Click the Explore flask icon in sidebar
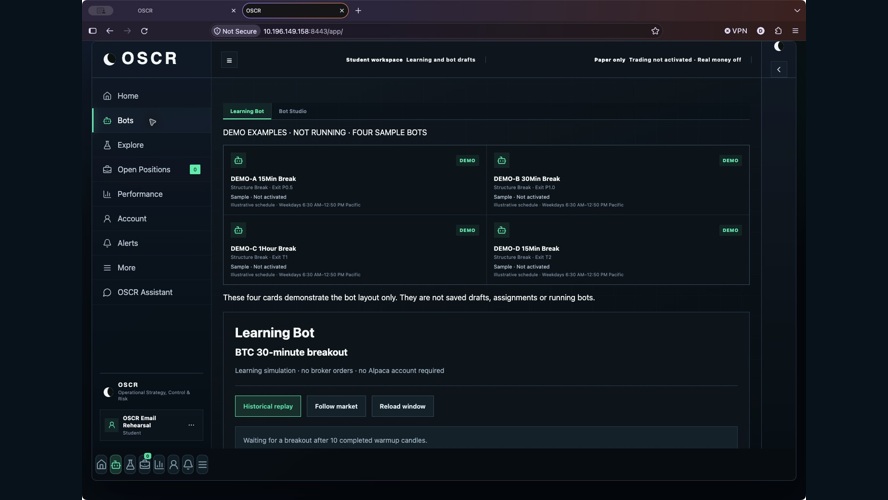 (107, 145)
